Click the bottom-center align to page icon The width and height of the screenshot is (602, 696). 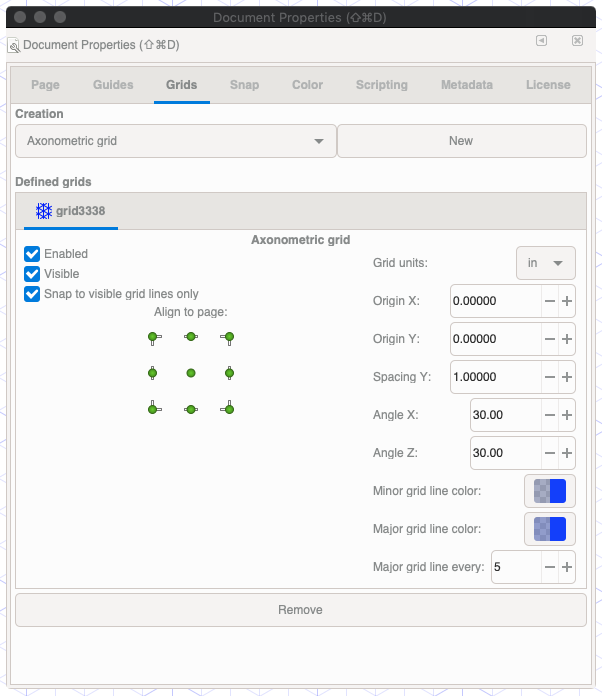click(191, 408)
